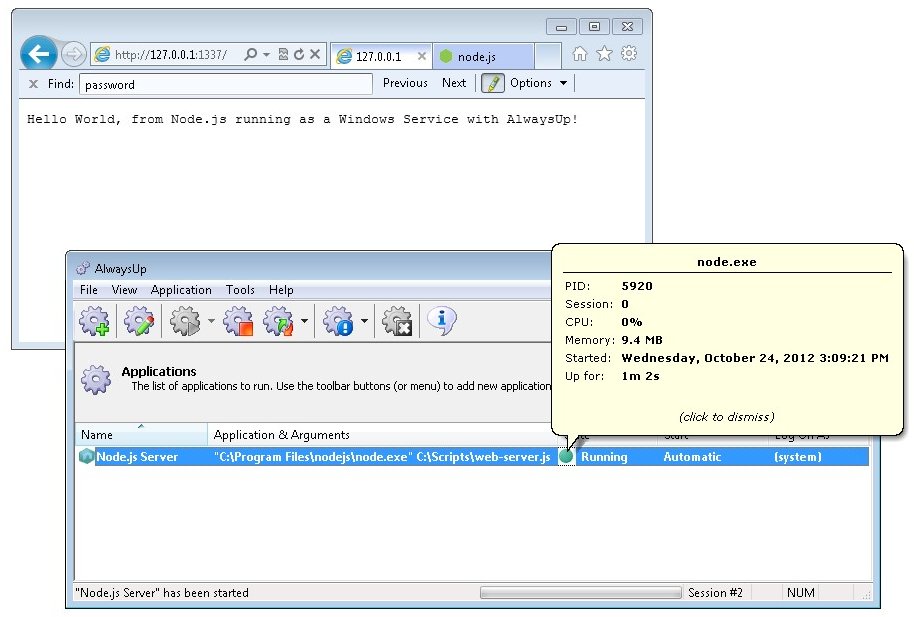The image size is (914, 617).
Task: Open the View menu in AlwaysUp
Action: point(124,290)
